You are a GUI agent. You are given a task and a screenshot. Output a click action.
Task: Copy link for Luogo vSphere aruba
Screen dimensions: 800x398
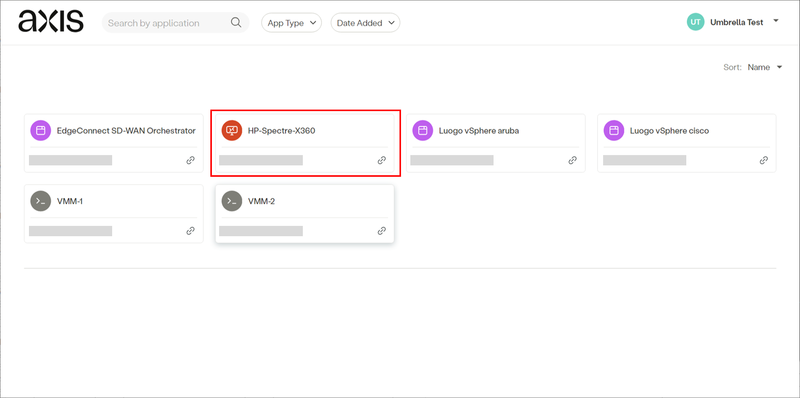pyautogui.click(x=572, y=160)
